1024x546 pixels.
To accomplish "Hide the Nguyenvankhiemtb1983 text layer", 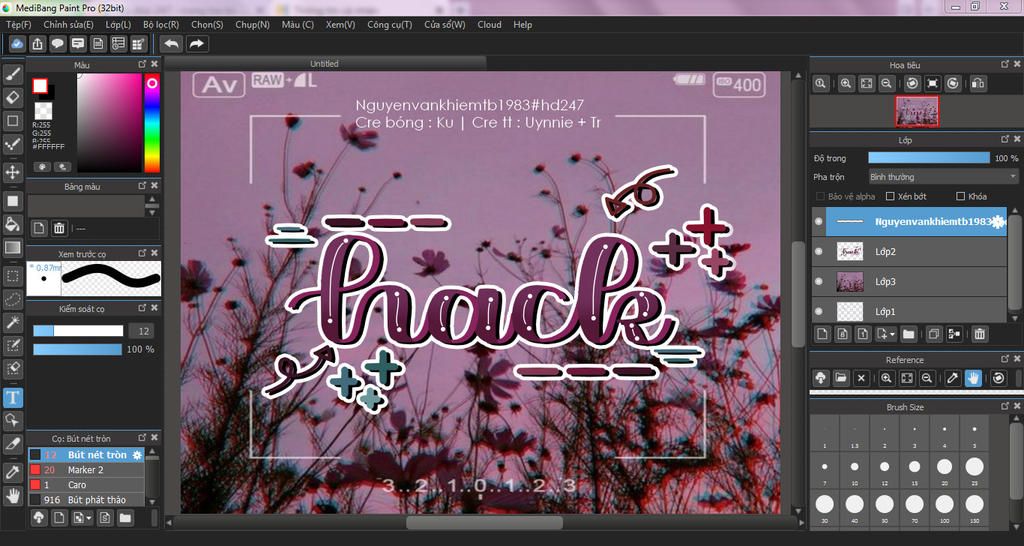I will tap(818, 221).
